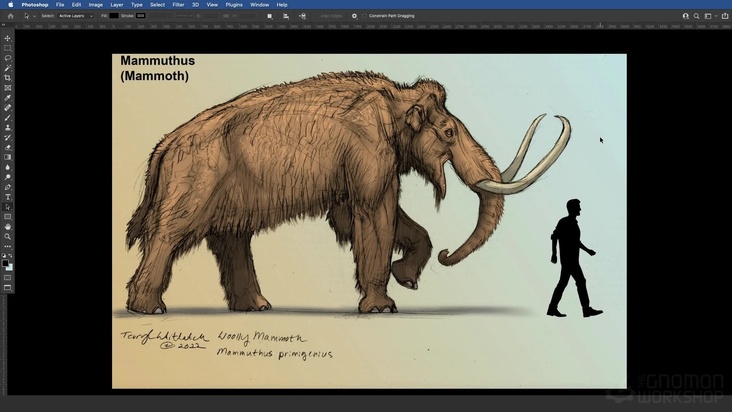
Task: Select the Magic Wand tool
Action: pyautogui.click(x=7, y=68)
